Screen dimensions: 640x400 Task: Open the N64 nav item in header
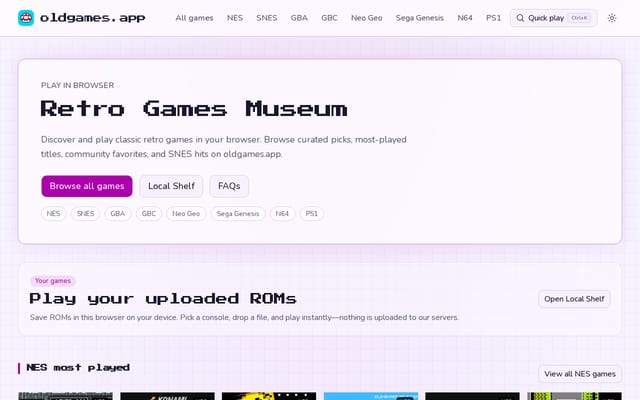(465, 18)
